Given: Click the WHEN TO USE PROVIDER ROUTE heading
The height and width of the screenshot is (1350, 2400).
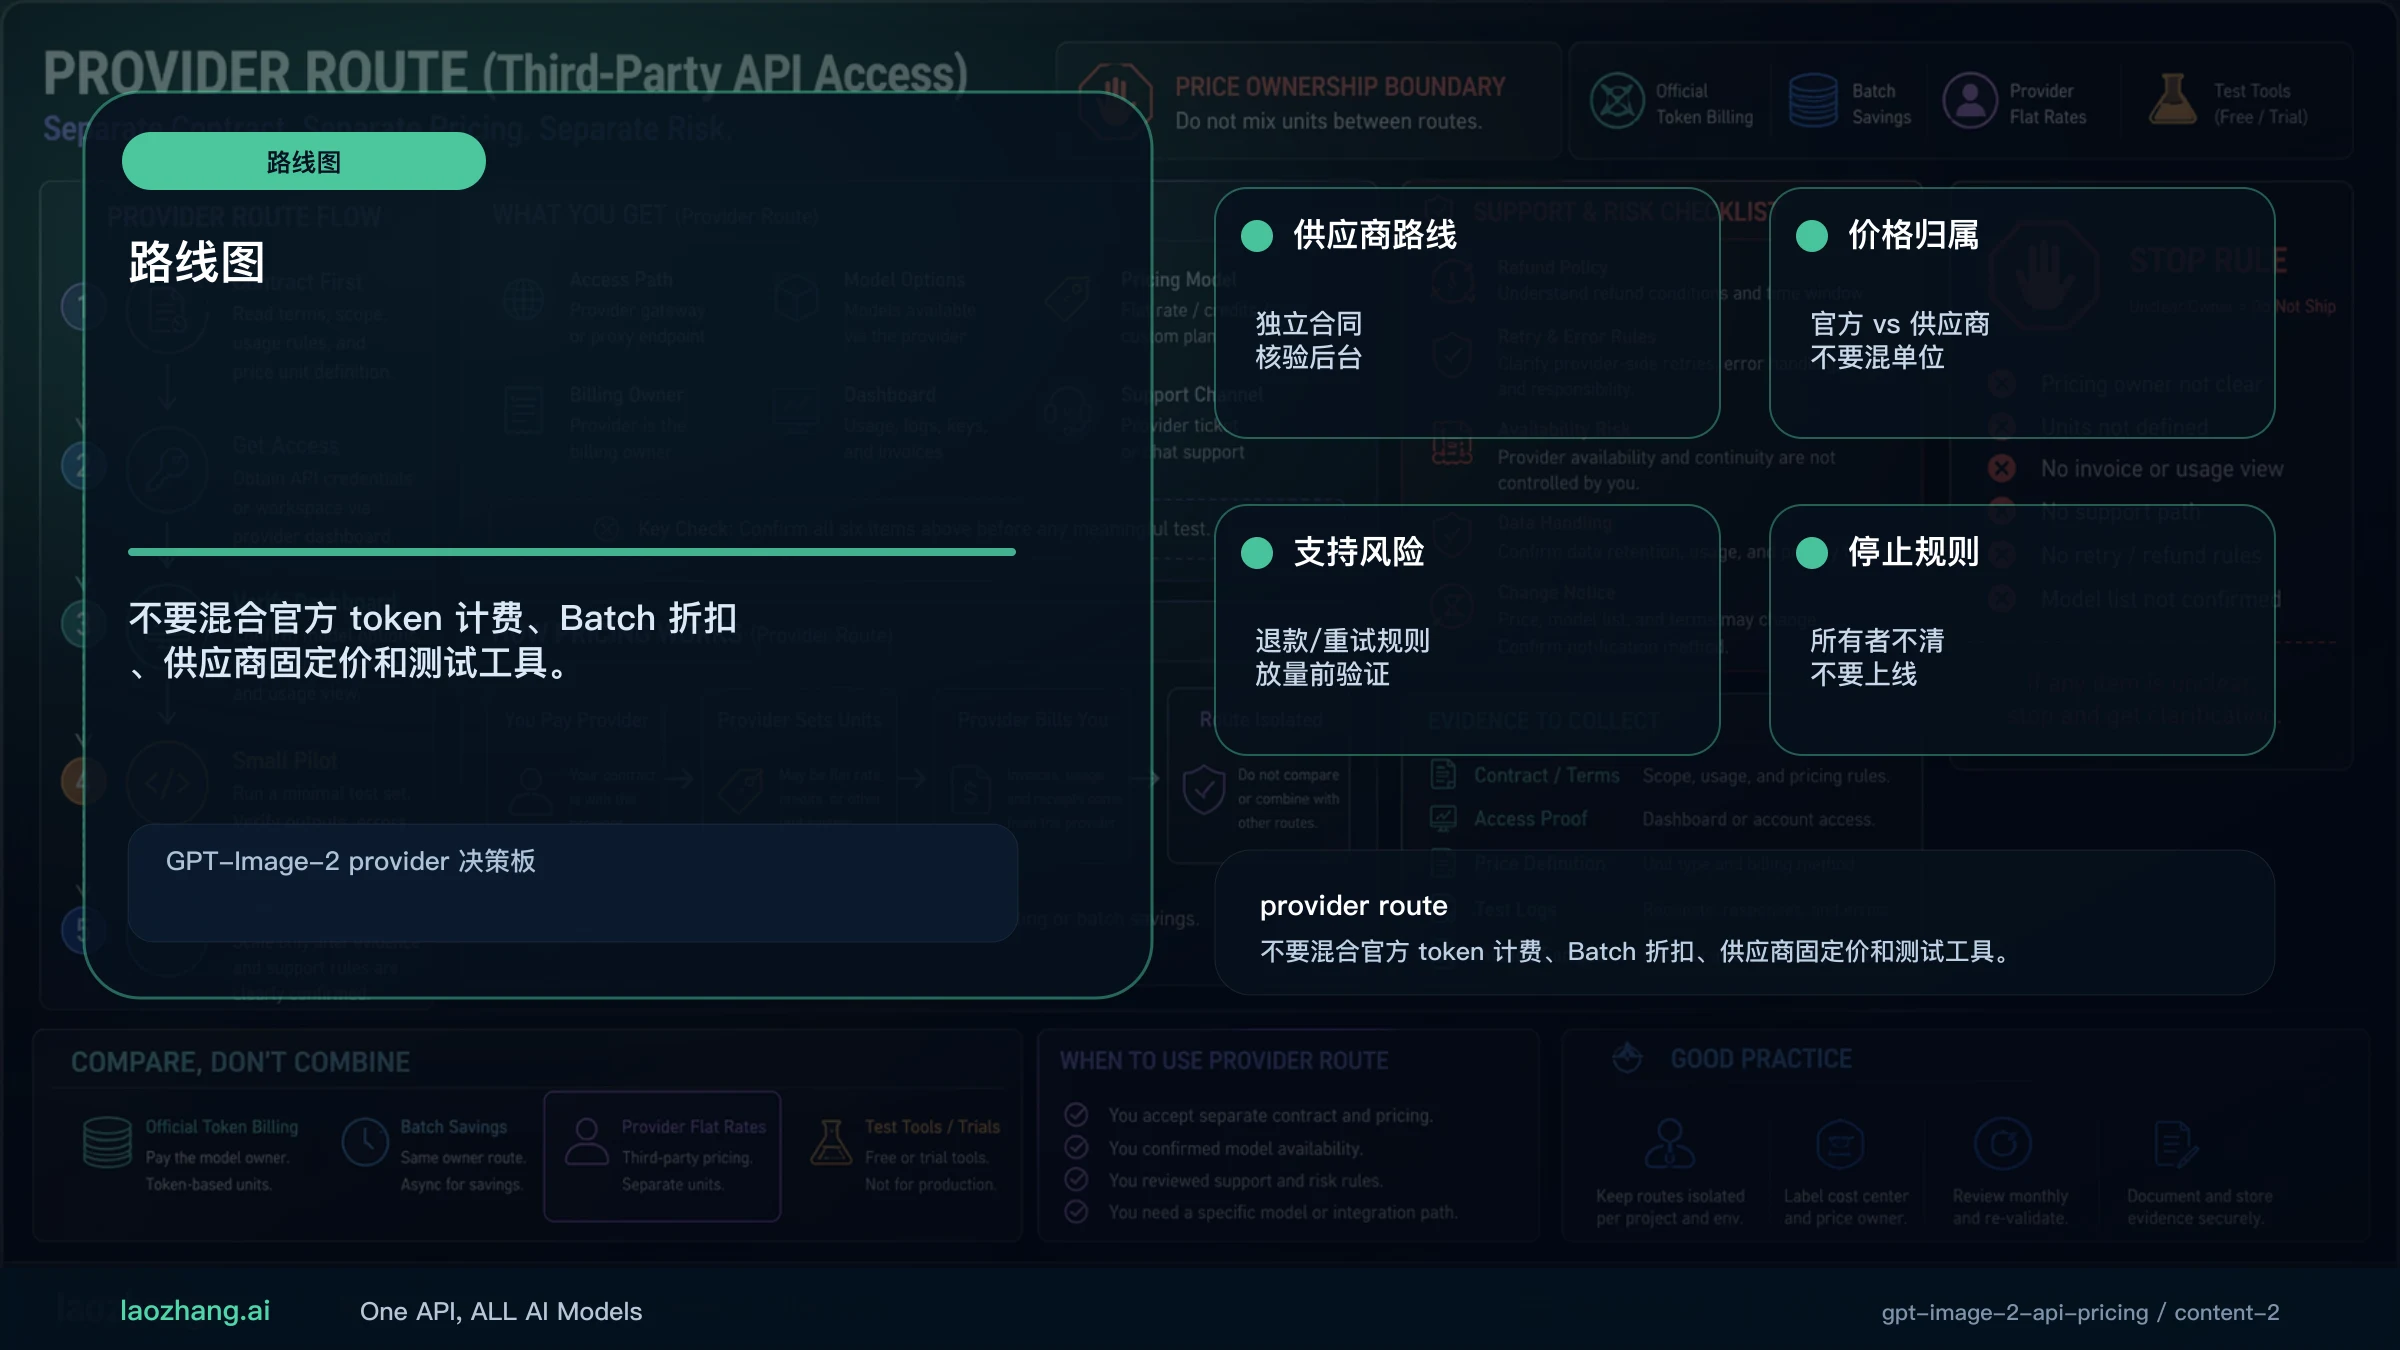Looking at the screenshot, I should (x=1224, y=1060).
